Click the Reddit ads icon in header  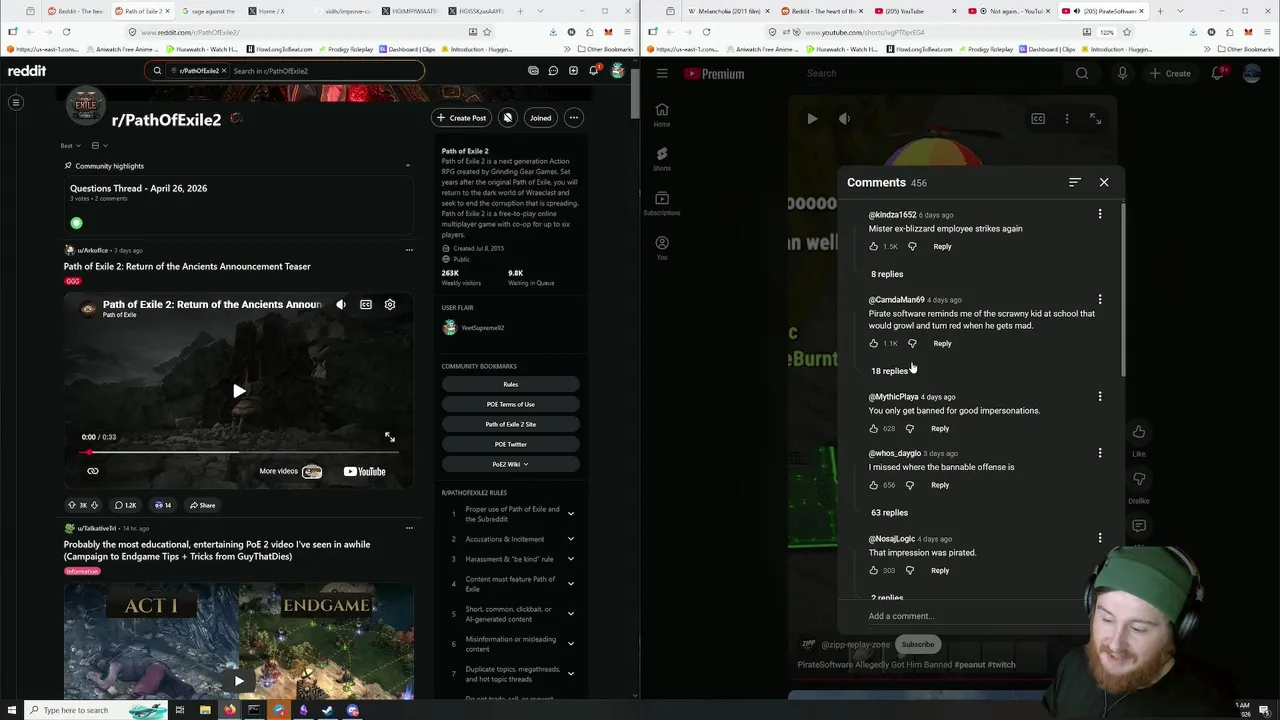point(533,71)
